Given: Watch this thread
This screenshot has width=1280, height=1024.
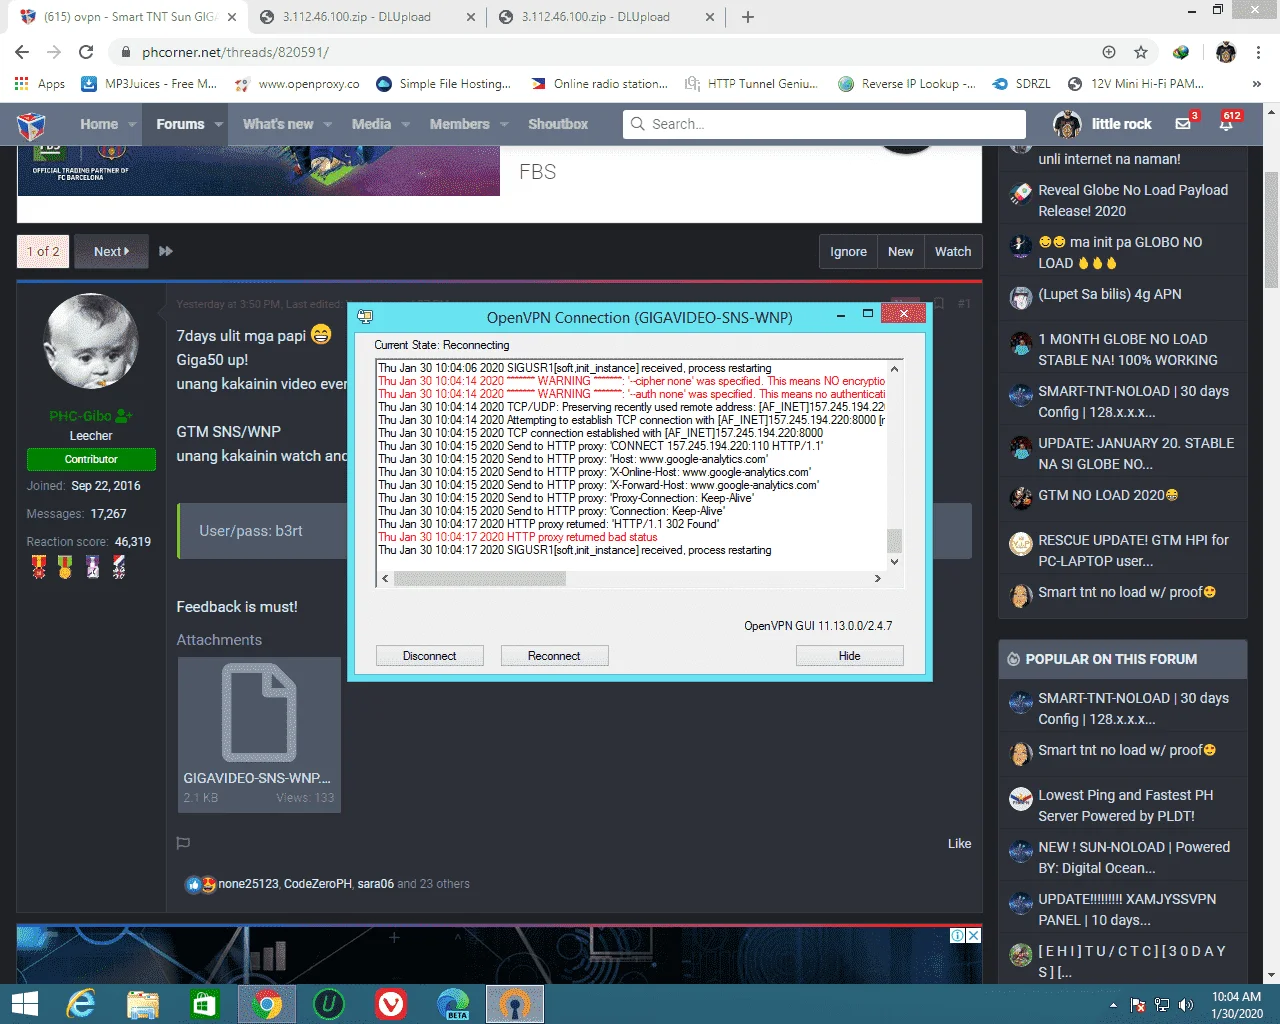Looking at the screenshot, I should point(953,251).
